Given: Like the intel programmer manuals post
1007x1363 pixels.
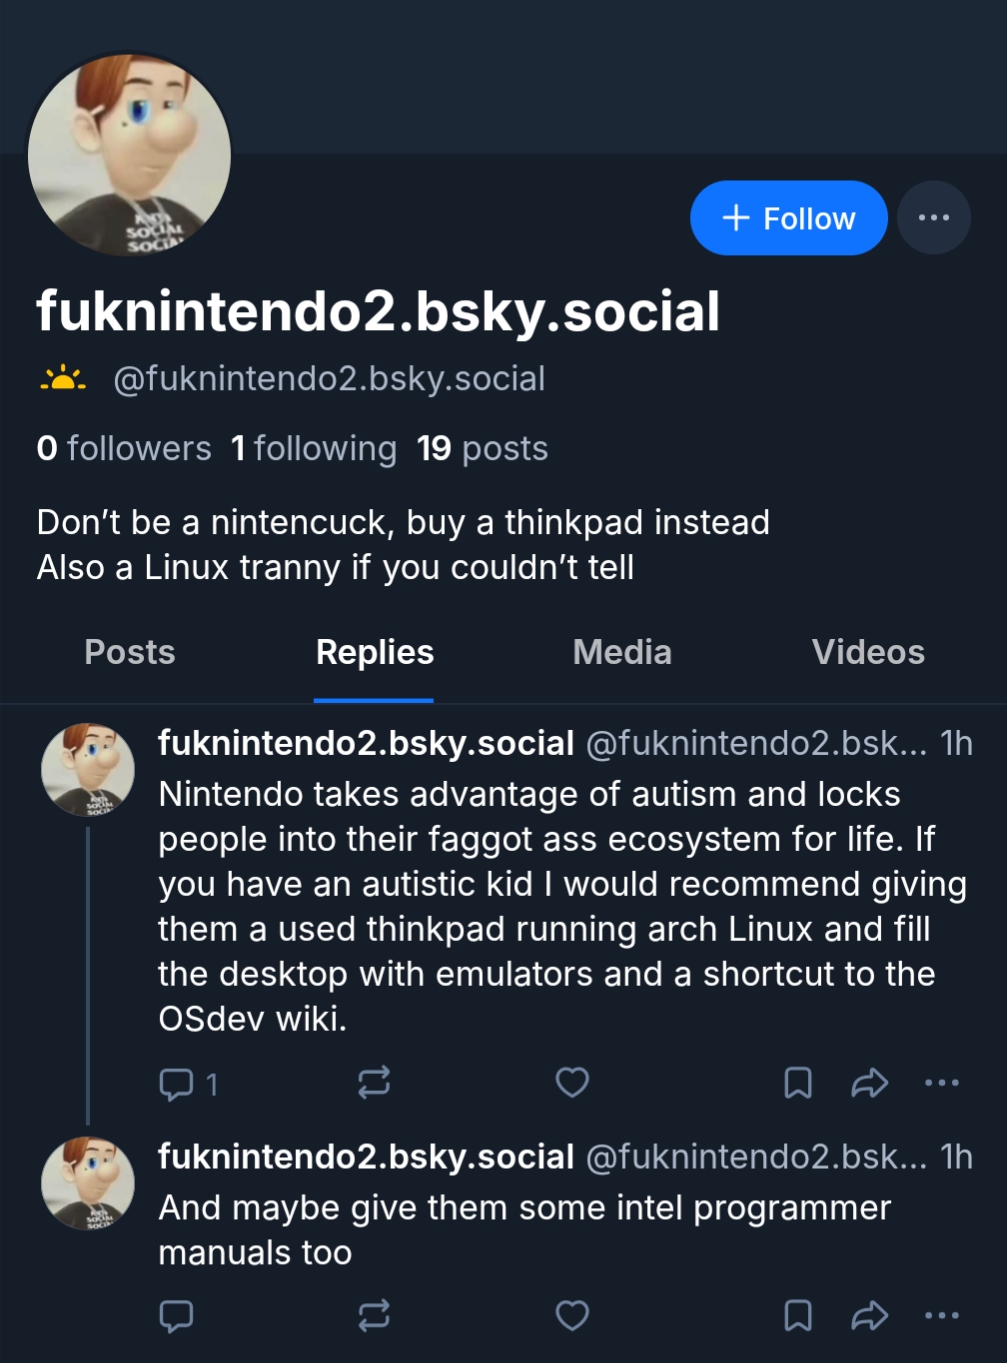Looking at the screenshot, I should tap(572, 1316).
